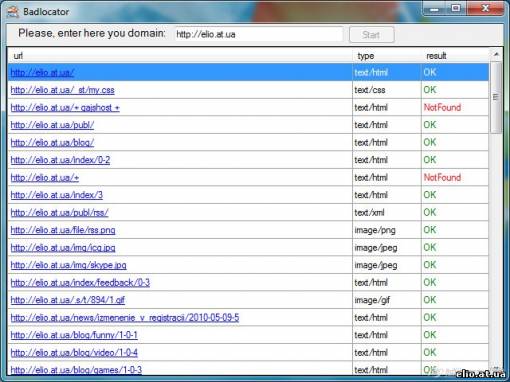Click the Start button
This screenshot has width=510, height=382.
click(372, 35)
